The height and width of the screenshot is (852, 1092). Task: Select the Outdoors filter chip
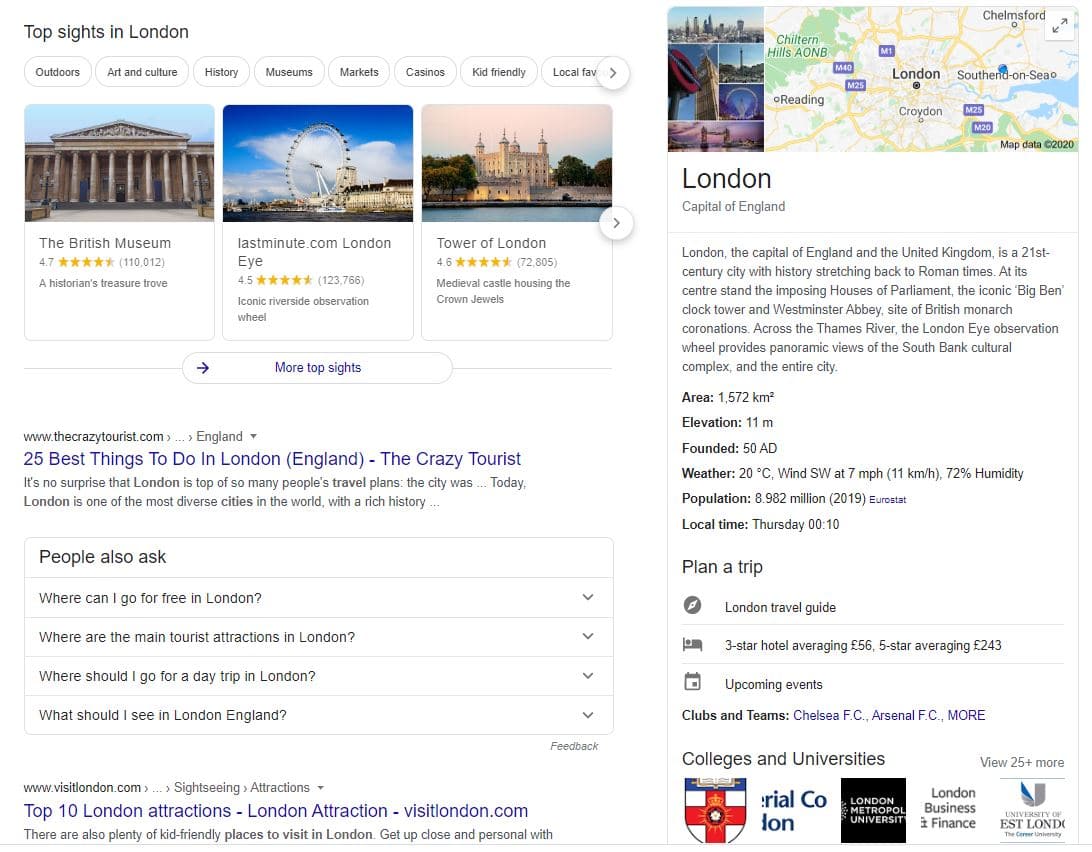pos(58,72)
